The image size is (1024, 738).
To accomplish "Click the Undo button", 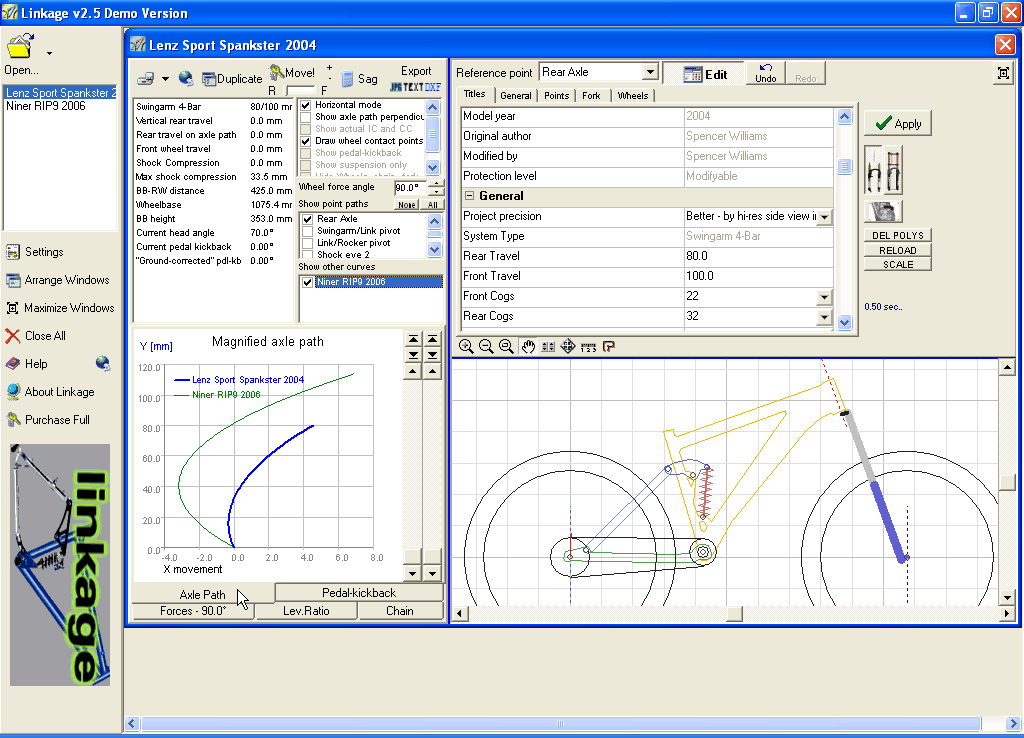I will coord(765,73).
